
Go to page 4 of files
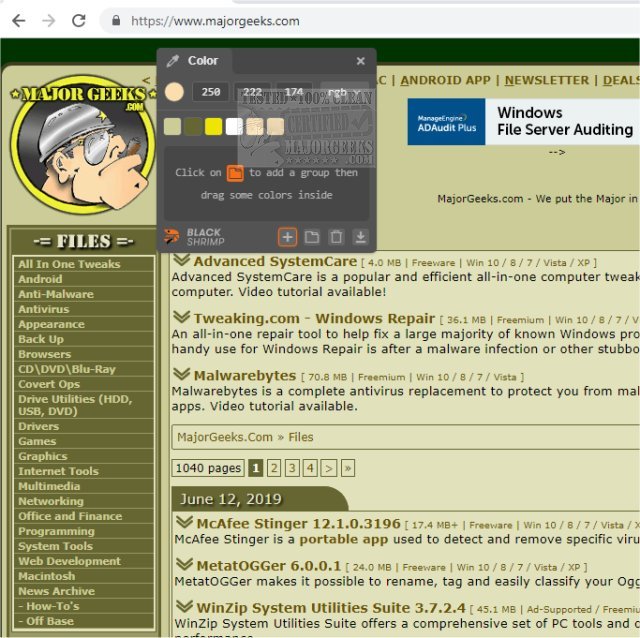(310, 468)
